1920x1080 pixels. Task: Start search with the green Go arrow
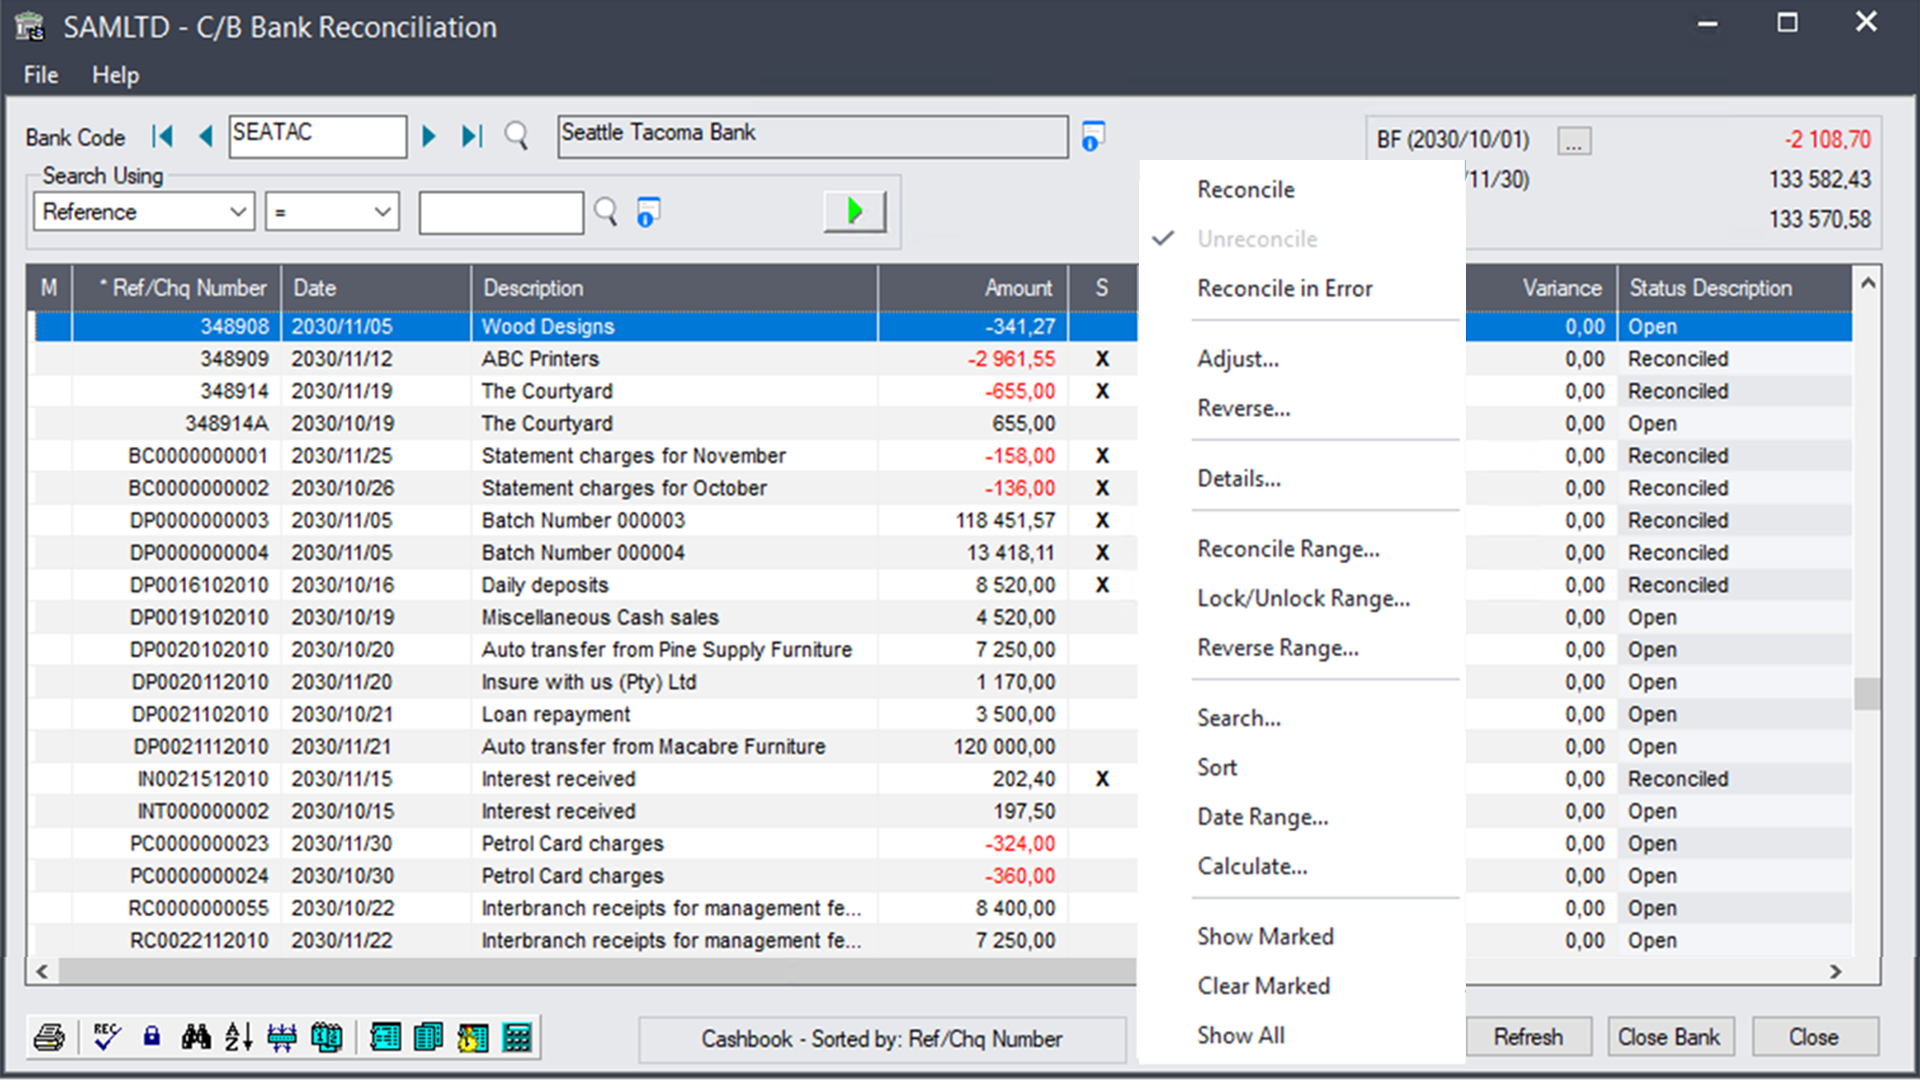(x=854, y=211)
